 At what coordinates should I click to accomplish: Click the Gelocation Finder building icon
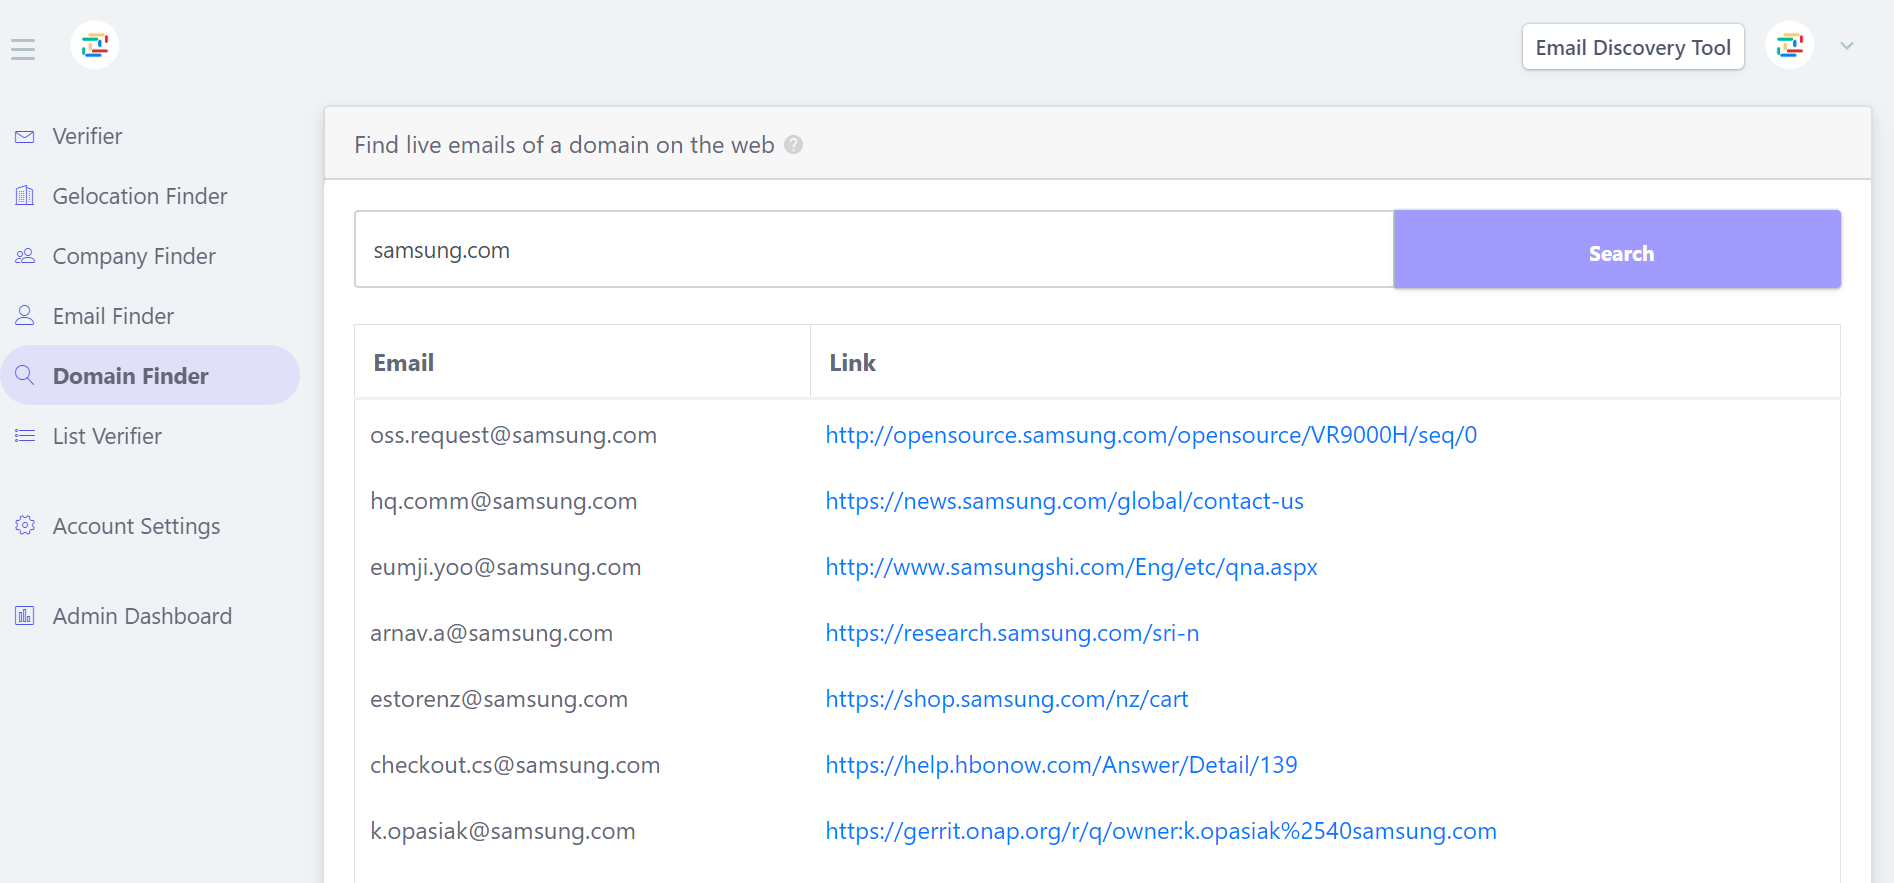point(25,196)
